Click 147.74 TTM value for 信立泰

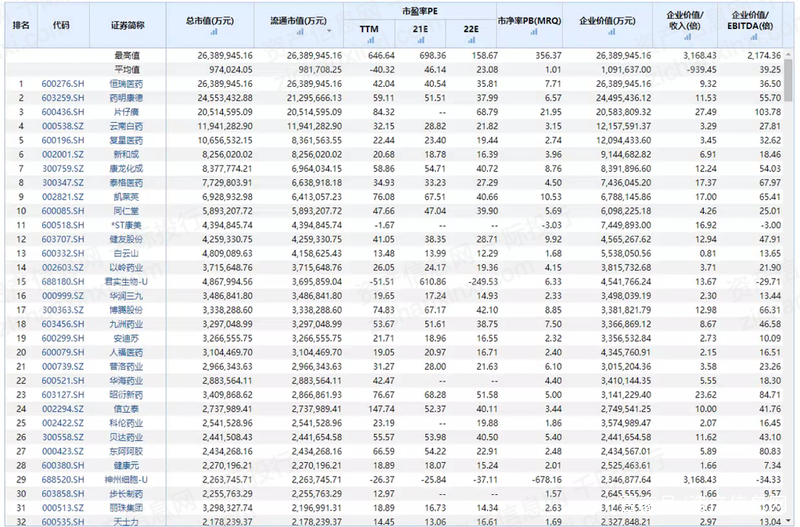pyautogui.click(x=381, y=409)
